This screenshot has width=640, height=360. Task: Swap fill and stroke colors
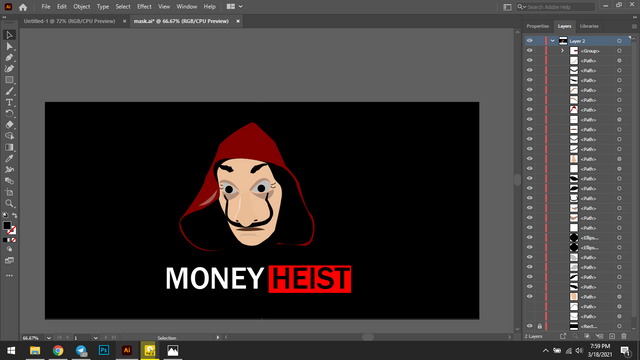(x=15, y=215)
